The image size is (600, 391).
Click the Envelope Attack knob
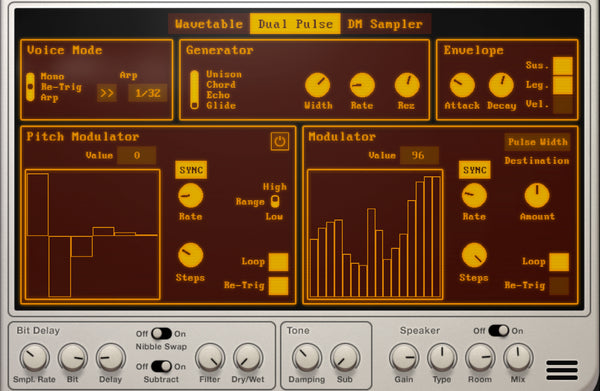pos(462,85)
